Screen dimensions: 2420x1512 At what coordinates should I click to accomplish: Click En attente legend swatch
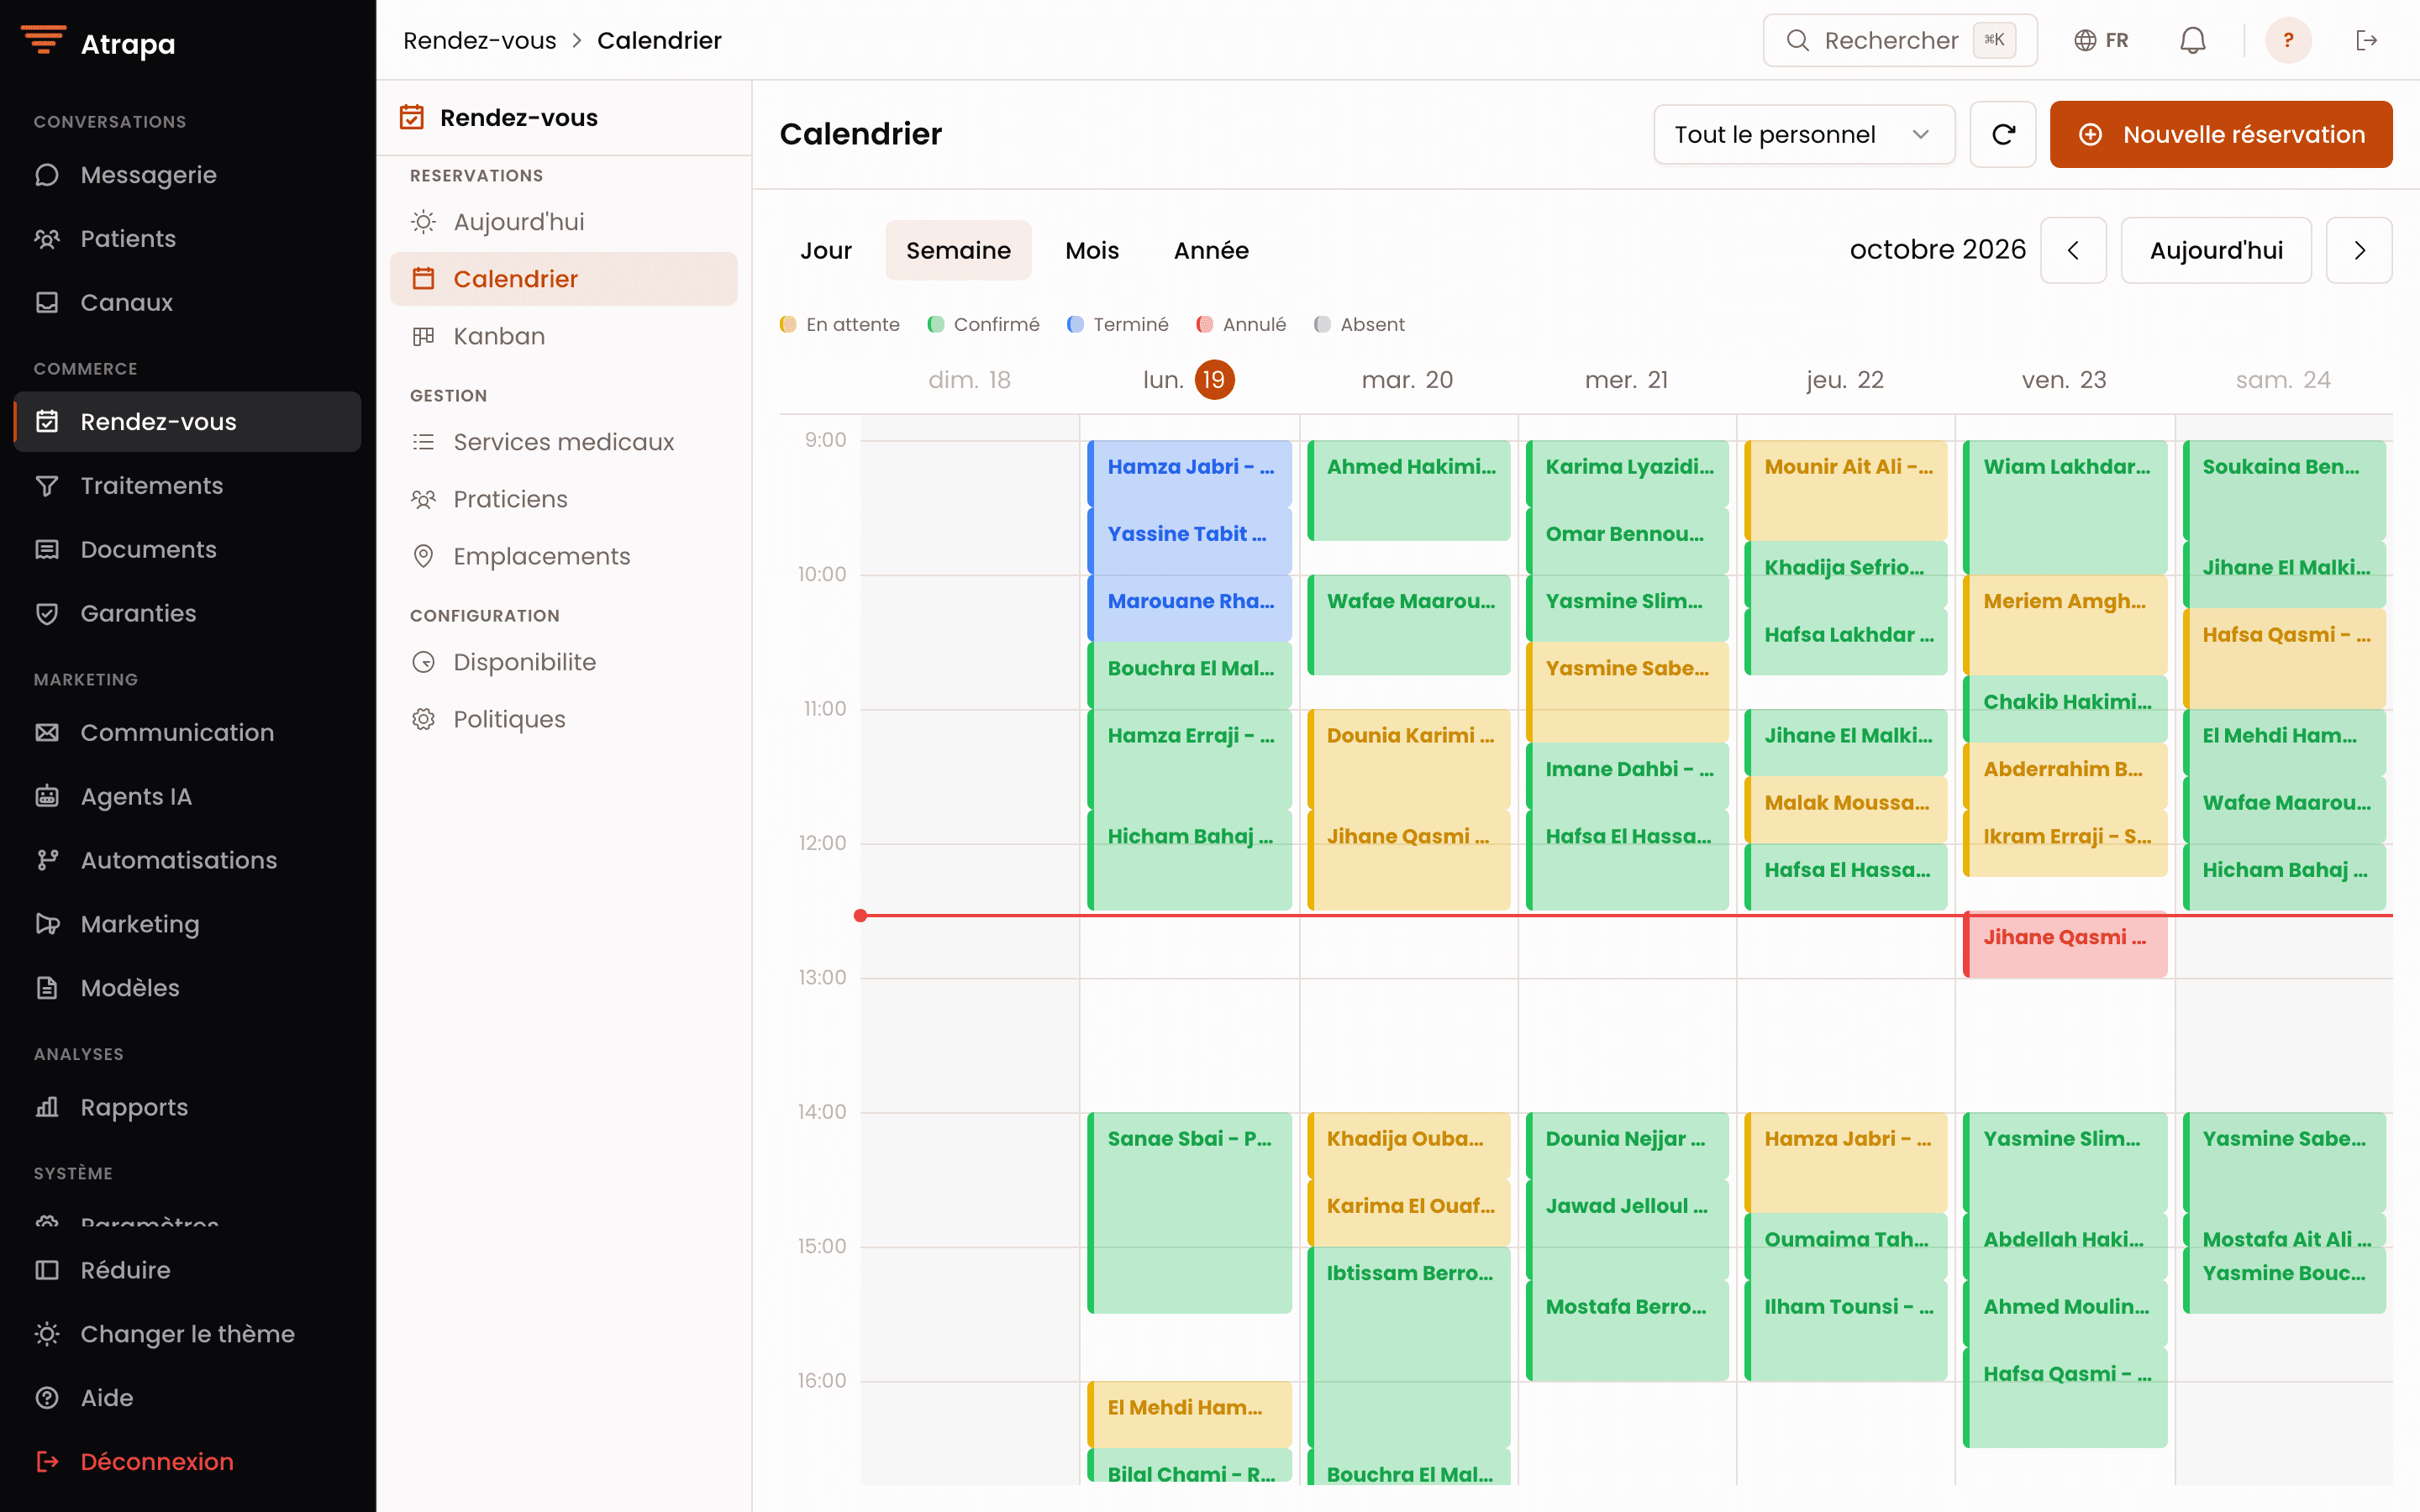point(788,324)
